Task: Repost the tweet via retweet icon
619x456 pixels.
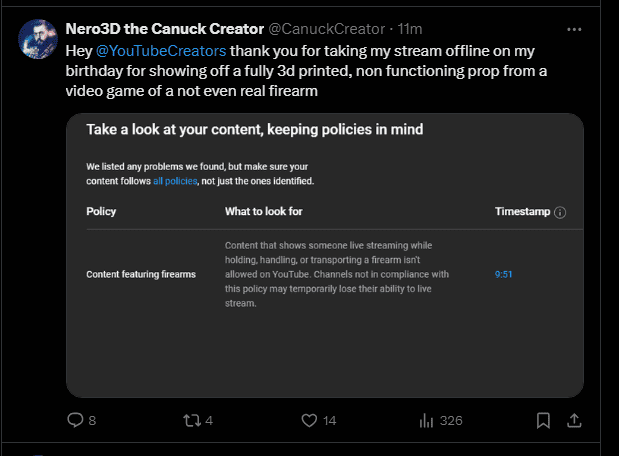Action: point(192,420)
